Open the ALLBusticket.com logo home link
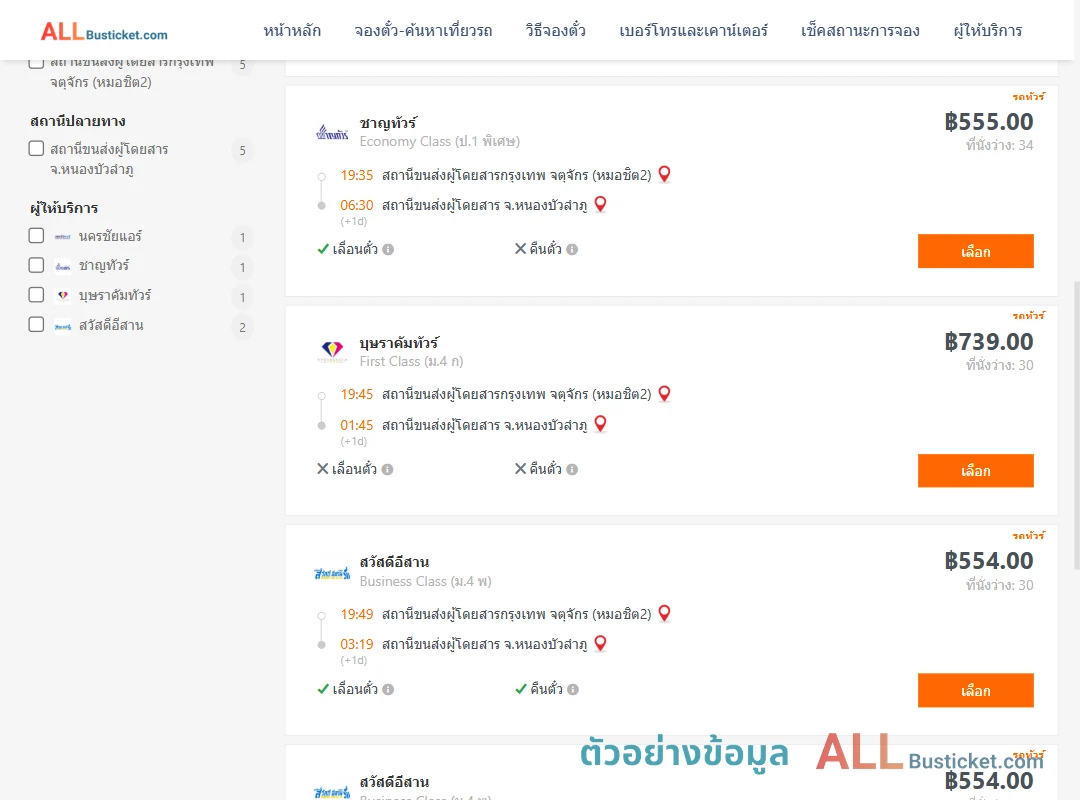The width and height of the screenshot is (1080, 800). point(104,32)
